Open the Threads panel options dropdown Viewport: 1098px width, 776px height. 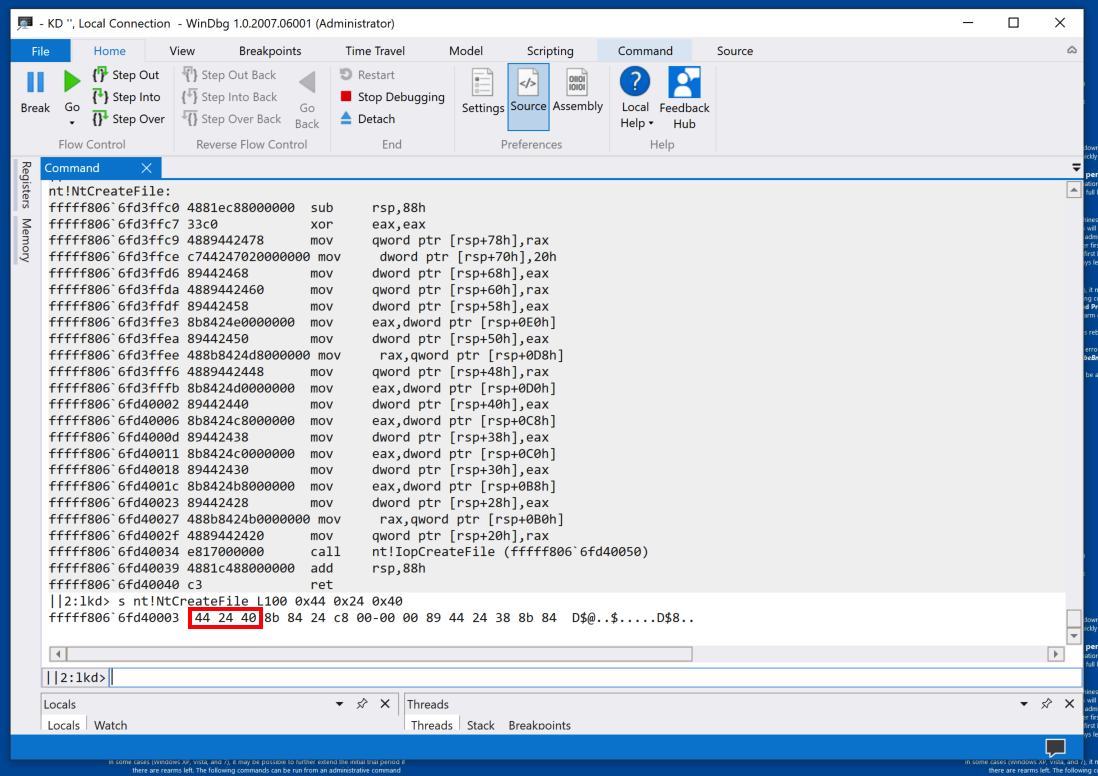point(1024,704)
